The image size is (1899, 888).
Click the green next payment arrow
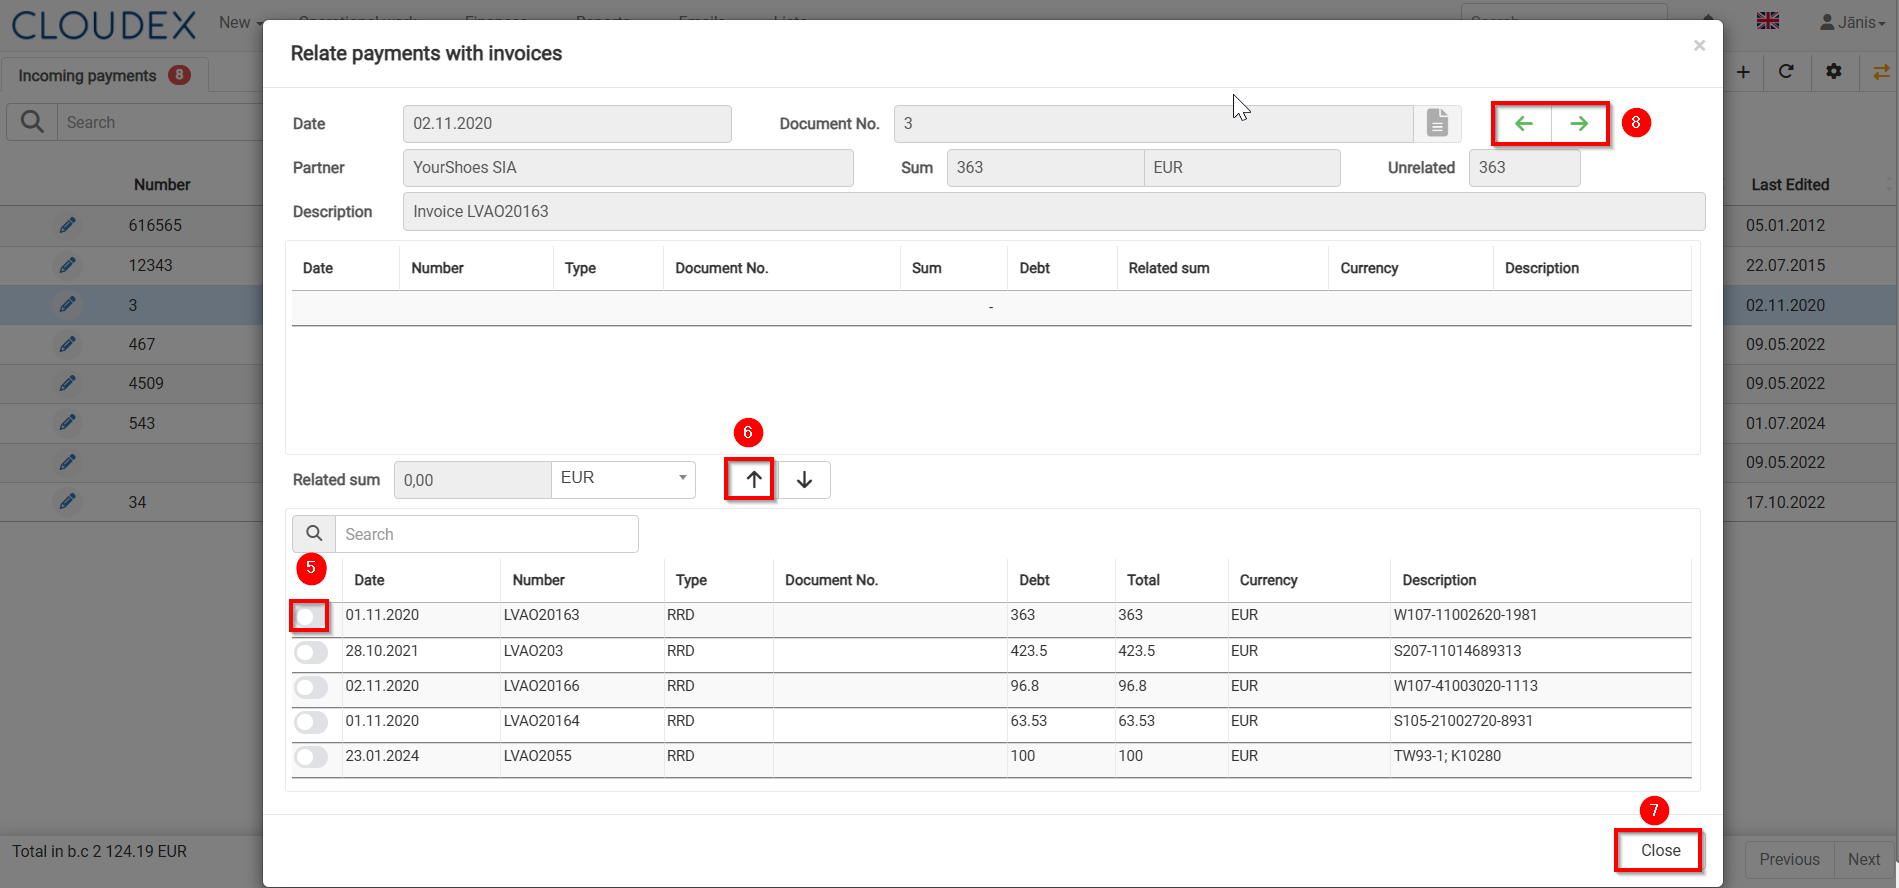click(1579, 124)
